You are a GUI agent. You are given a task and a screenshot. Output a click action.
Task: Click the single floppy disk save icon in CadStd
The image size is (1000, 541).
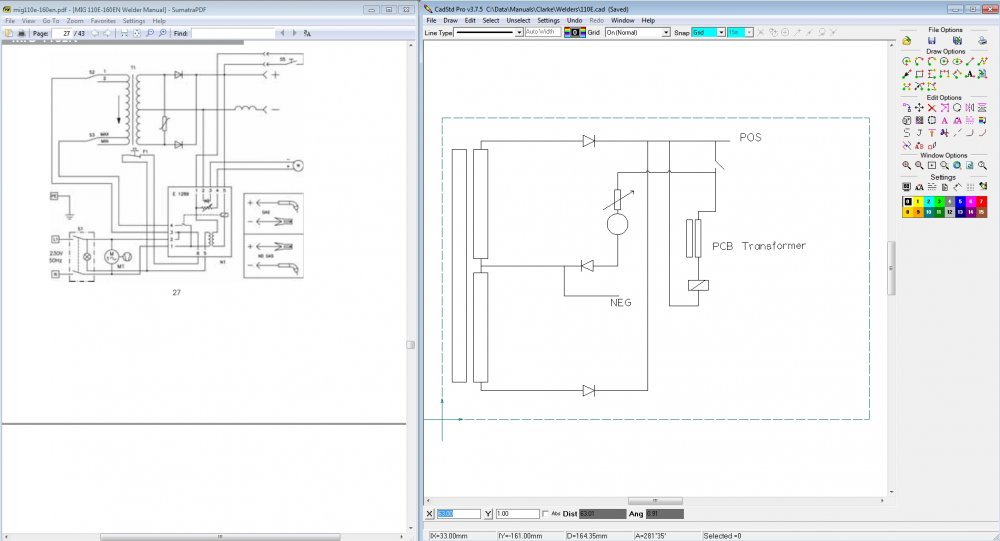click(932, 41)
